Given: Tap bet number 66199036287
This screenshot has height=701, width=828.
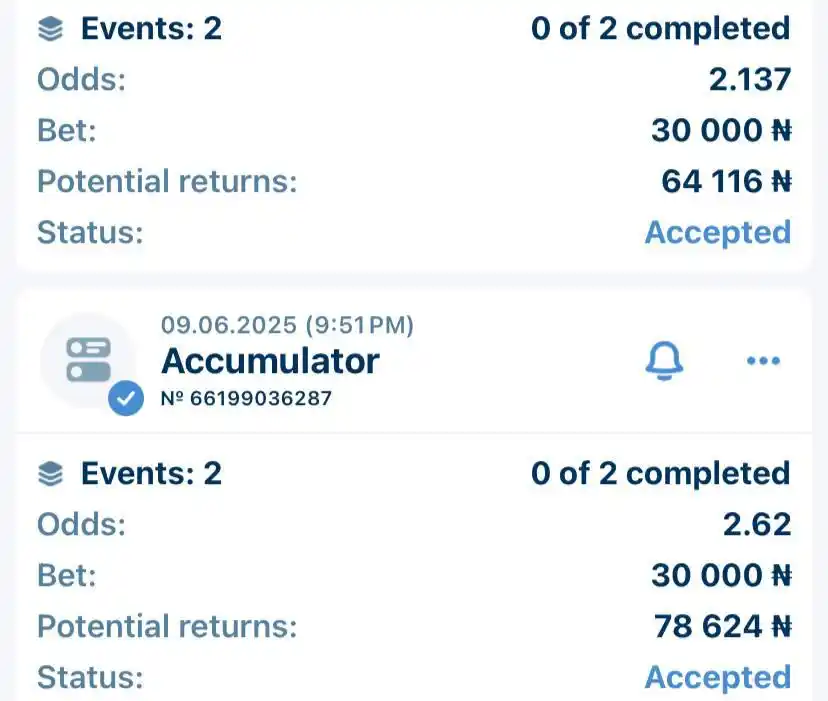Looking at the screenshot, I should [247, 398].
